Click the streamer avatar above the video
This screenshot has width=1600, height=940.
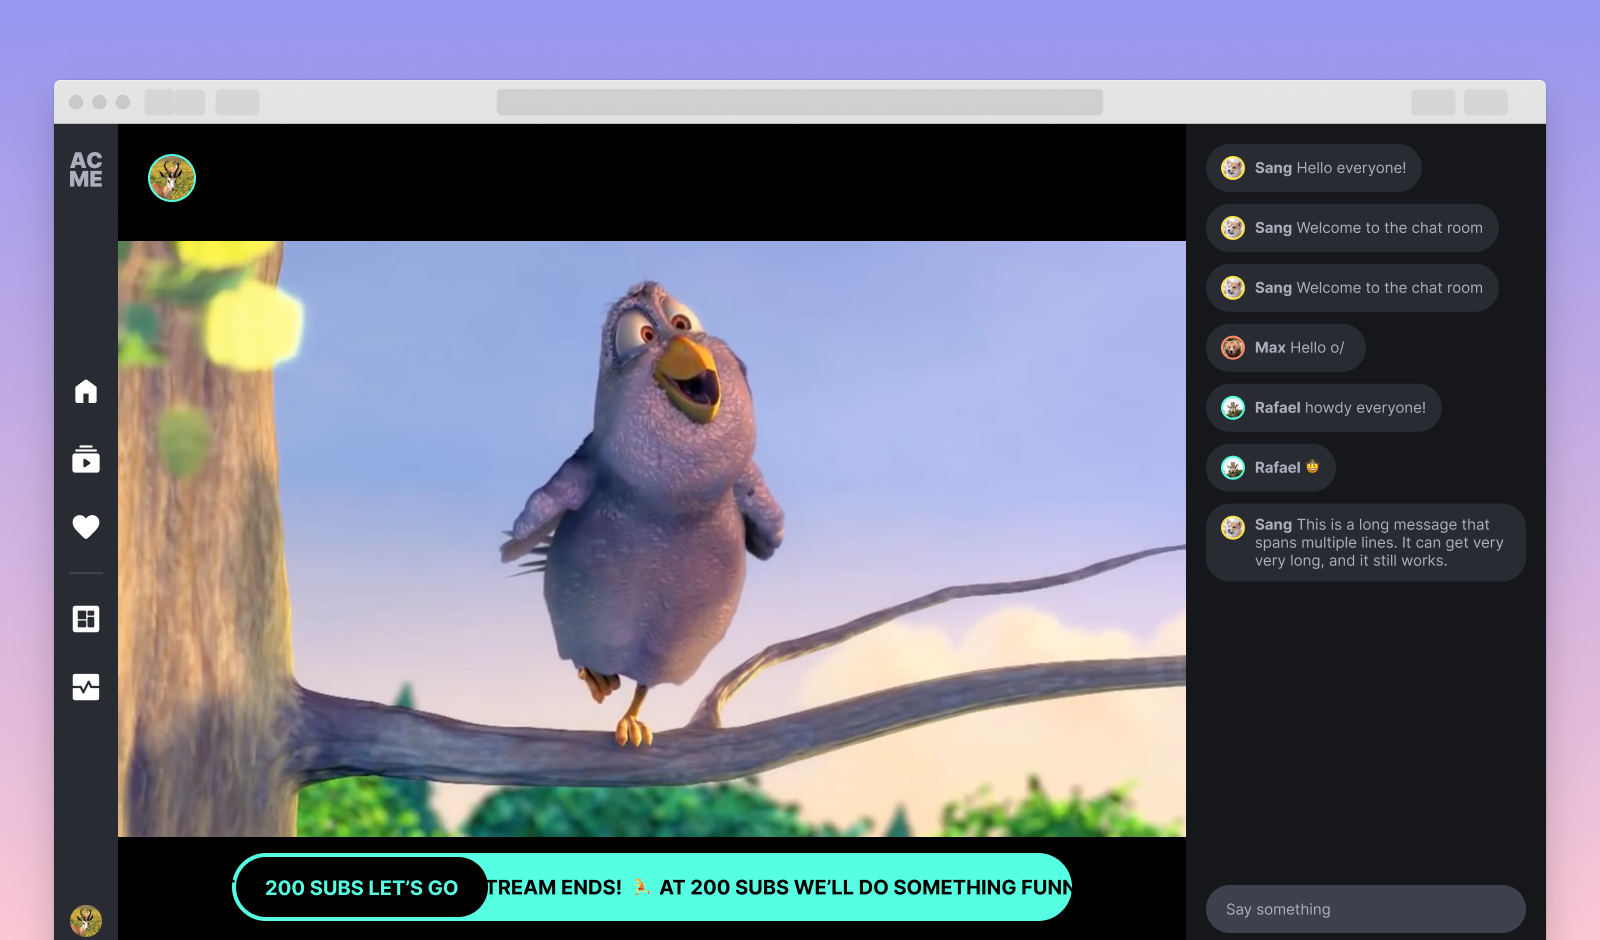pyautogui.click(x=172, y=178)
